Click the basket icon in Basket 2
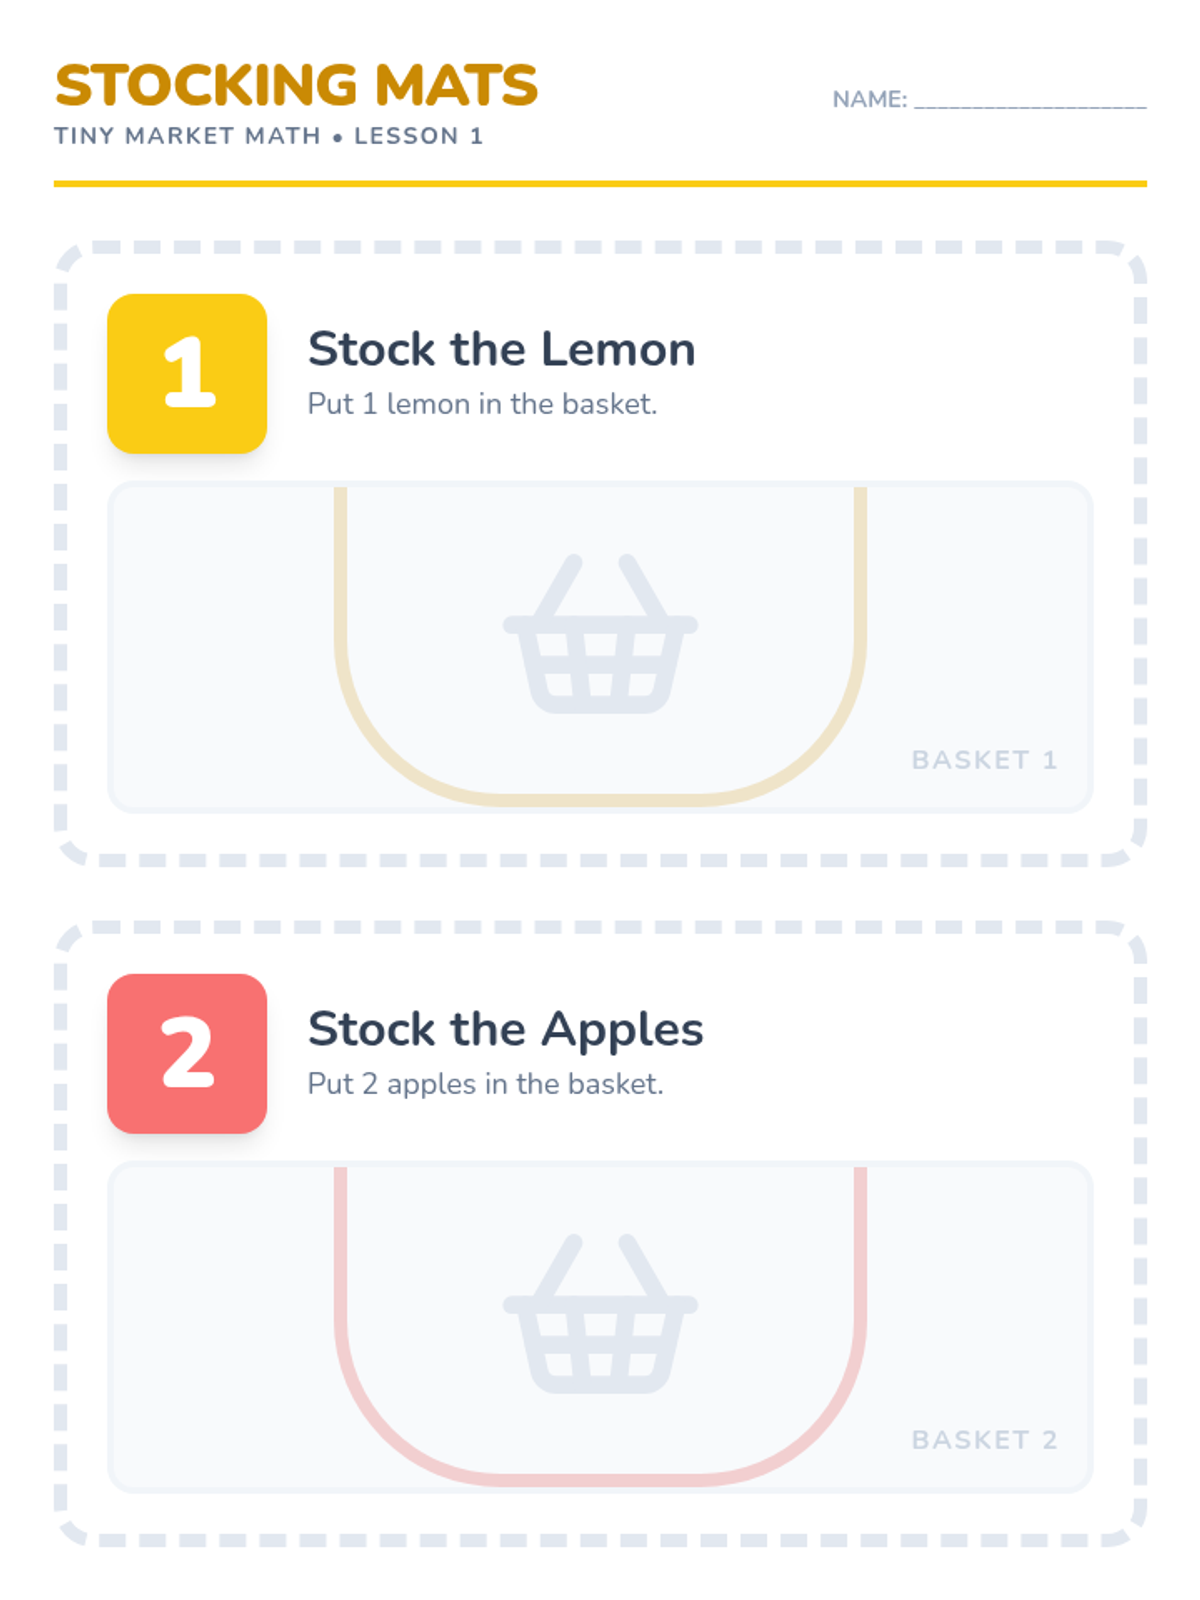Screen dimensions: 1200x1600 pyautogui.click(x=600, y=1313)
